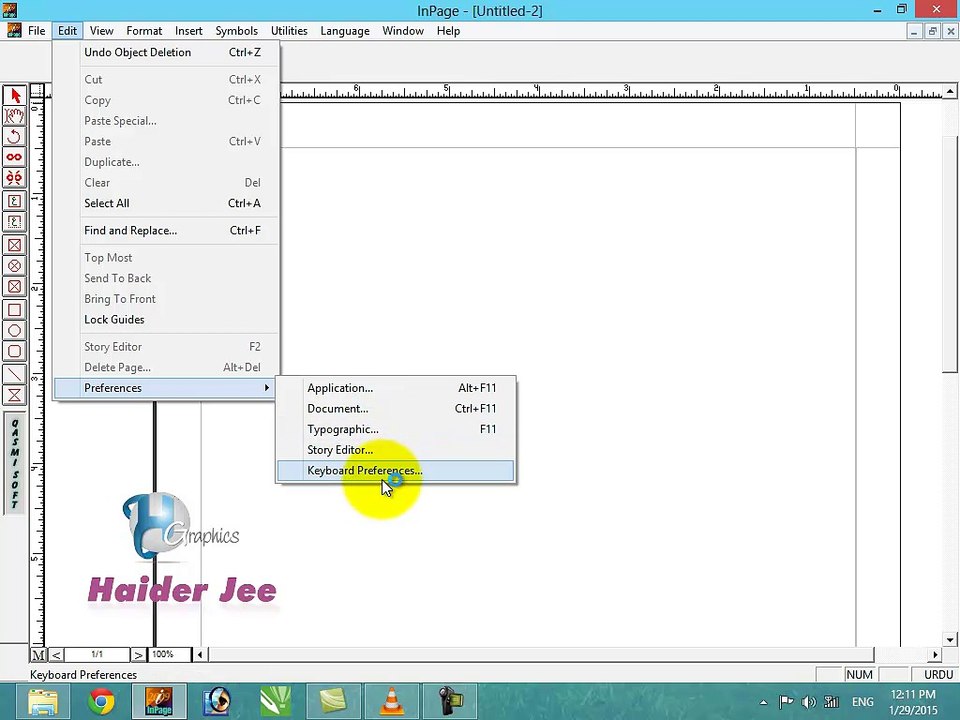This screenshot has width=960, height=720.
Task: Open the Action Center flag tray icon
Action: pos(786,702)
